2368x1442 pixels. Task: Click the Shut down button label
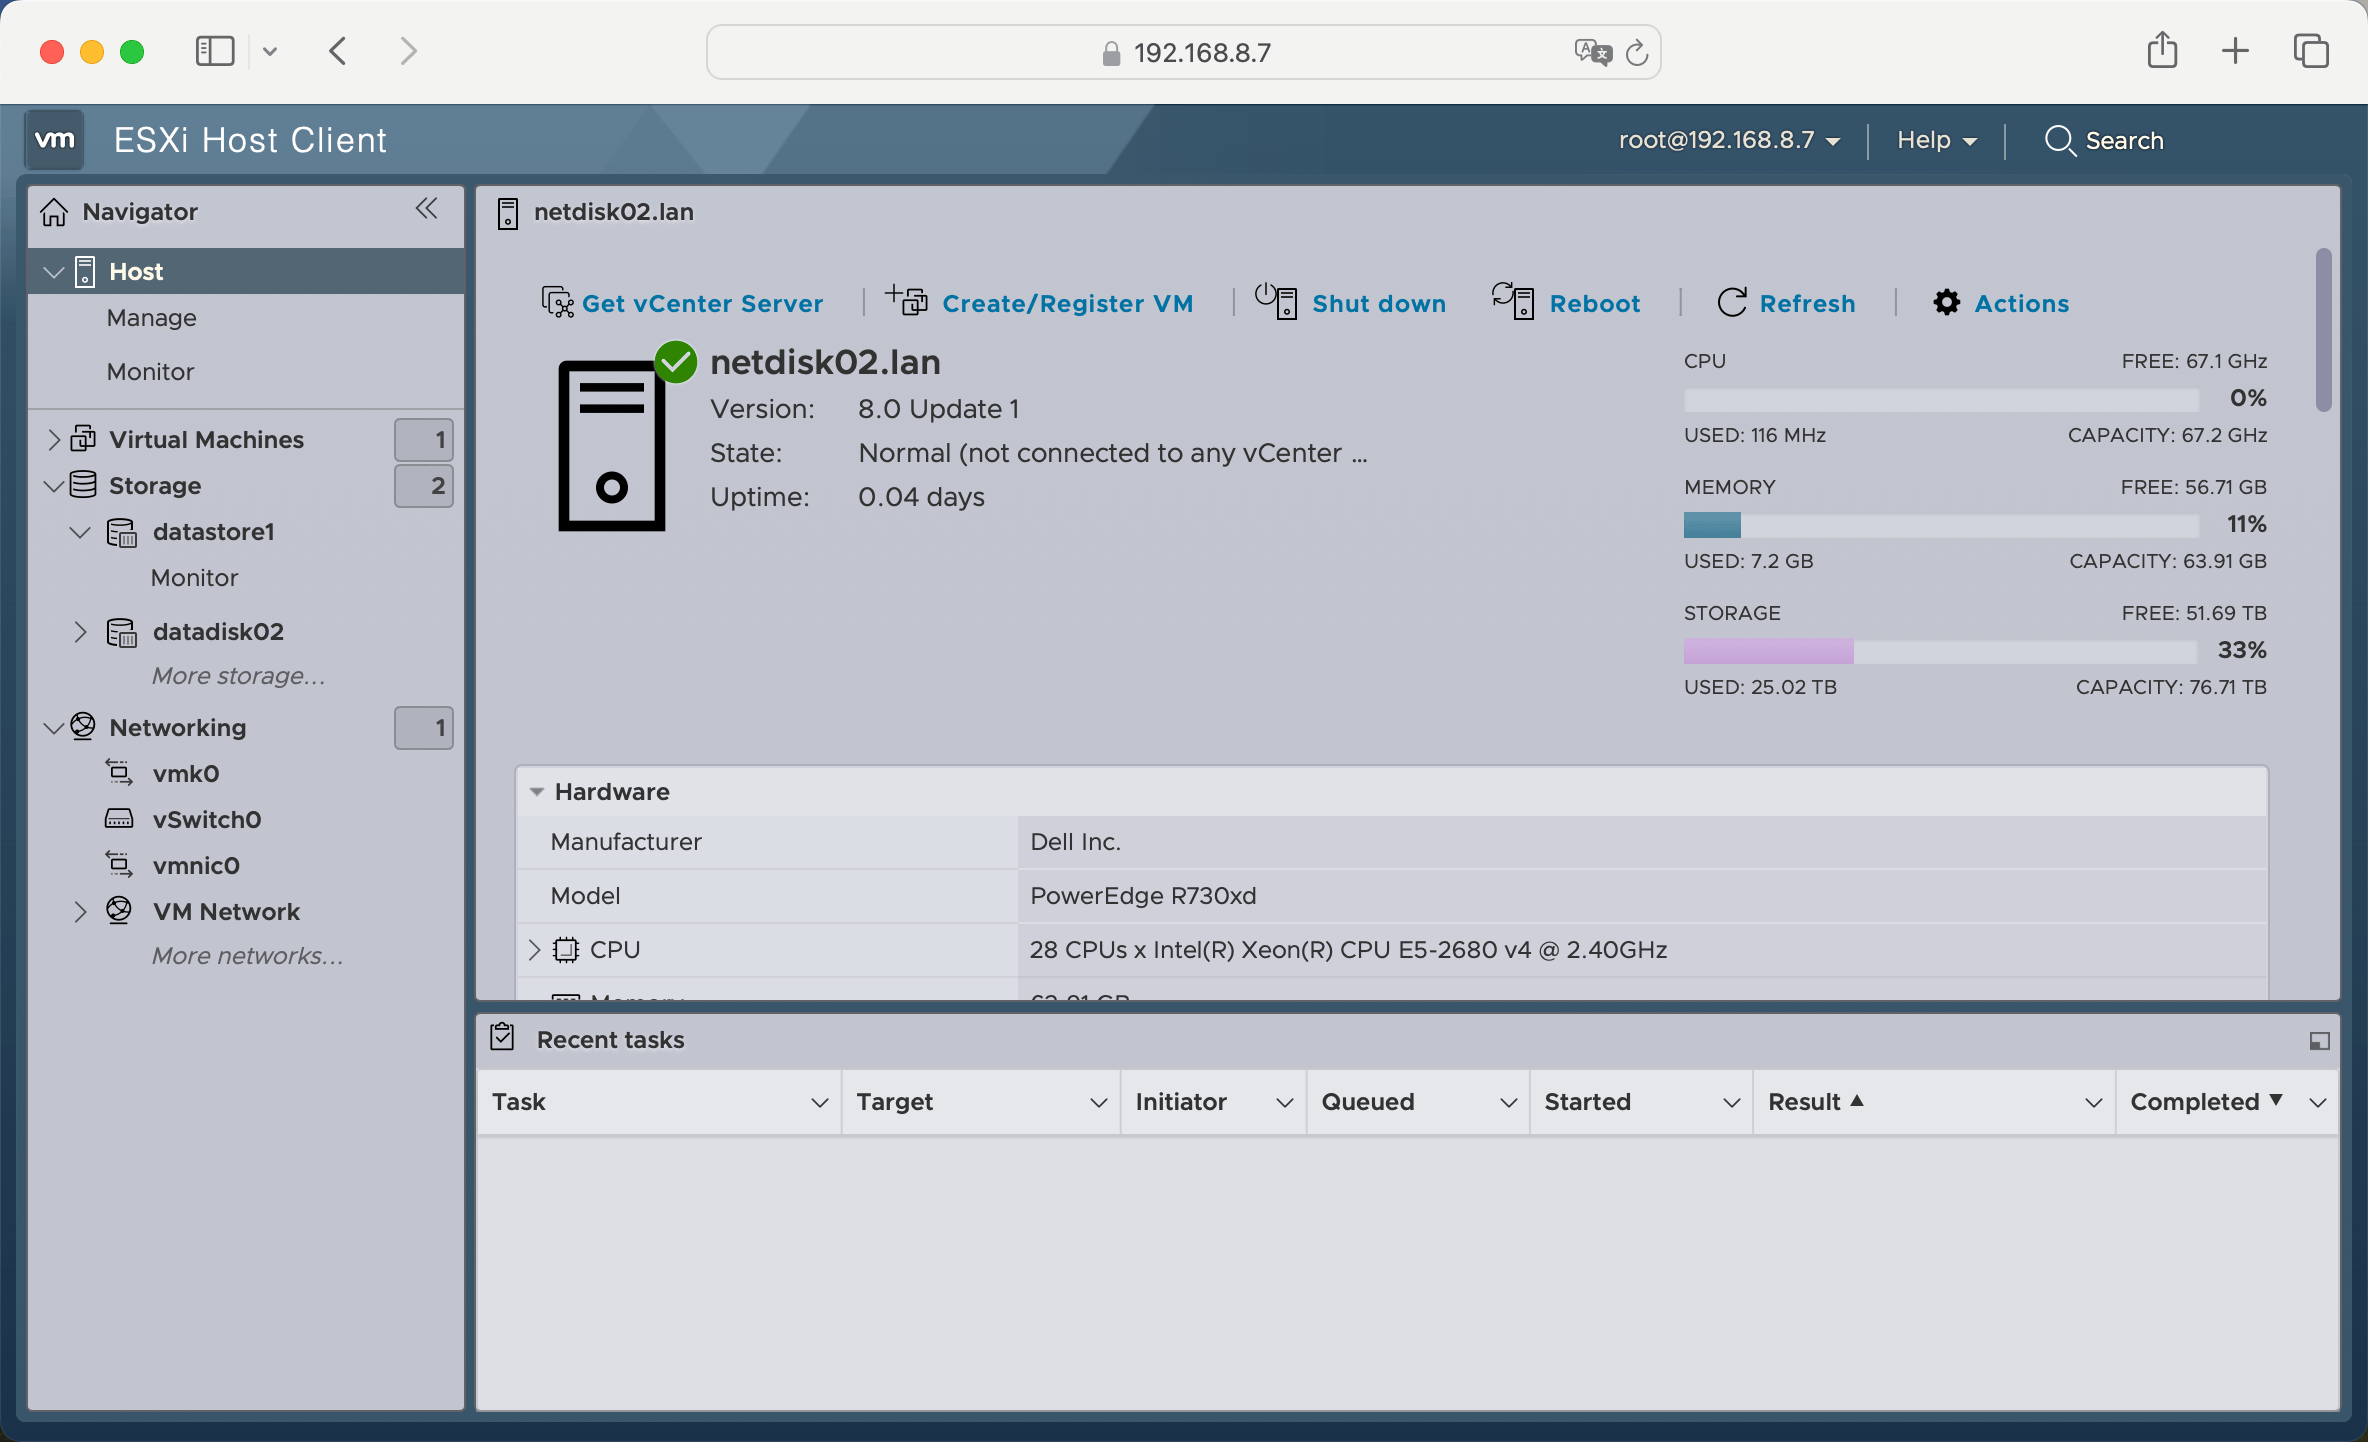(x=1379, y=303)
